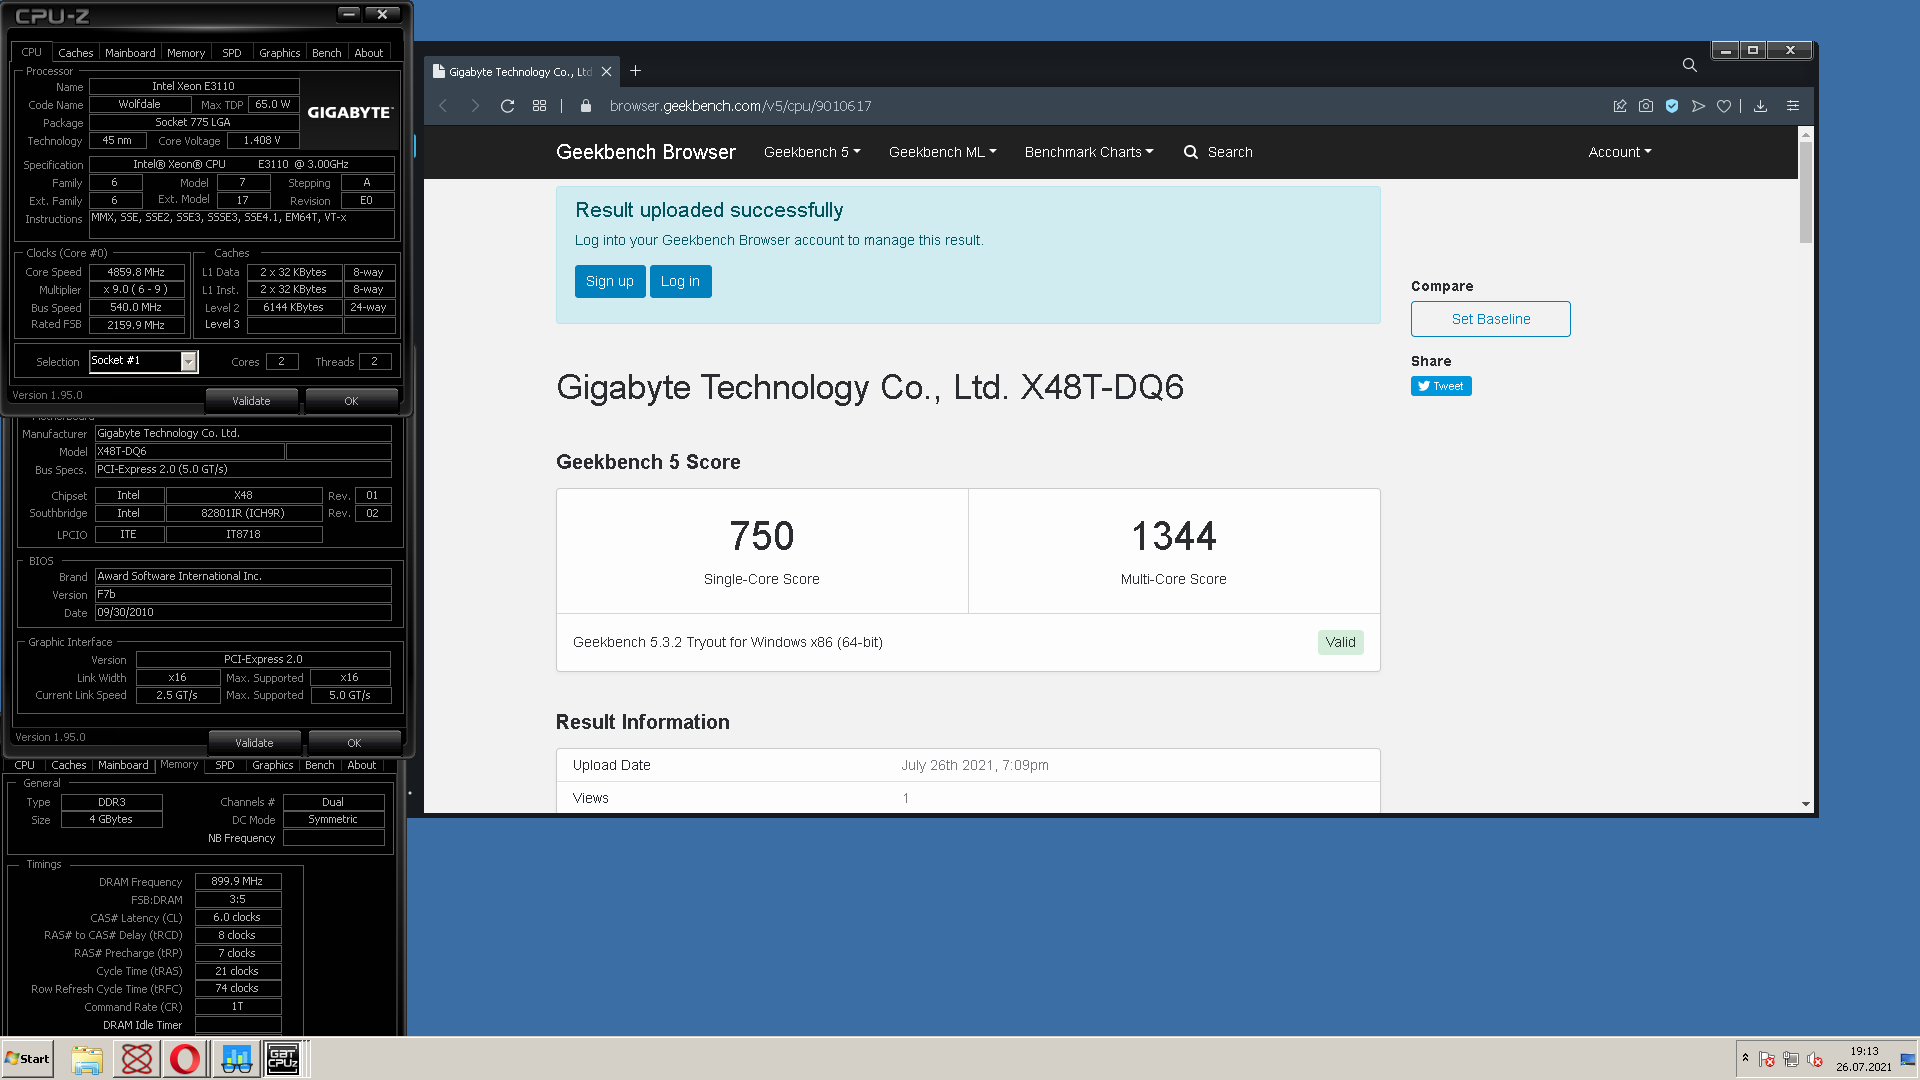Viewport: 1920px width, 1080px height.
Task: Switch to Mainboard tab in top CPU-Z
Action: (130, 53)
